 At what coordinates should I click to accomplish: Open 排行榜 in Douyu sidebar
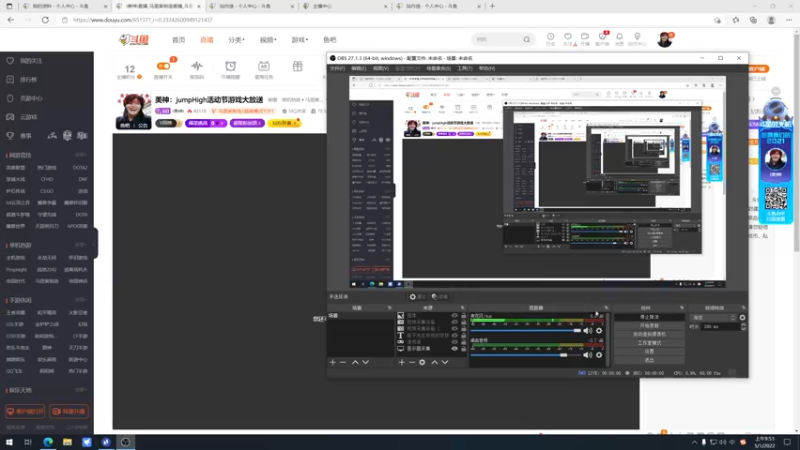28,80
